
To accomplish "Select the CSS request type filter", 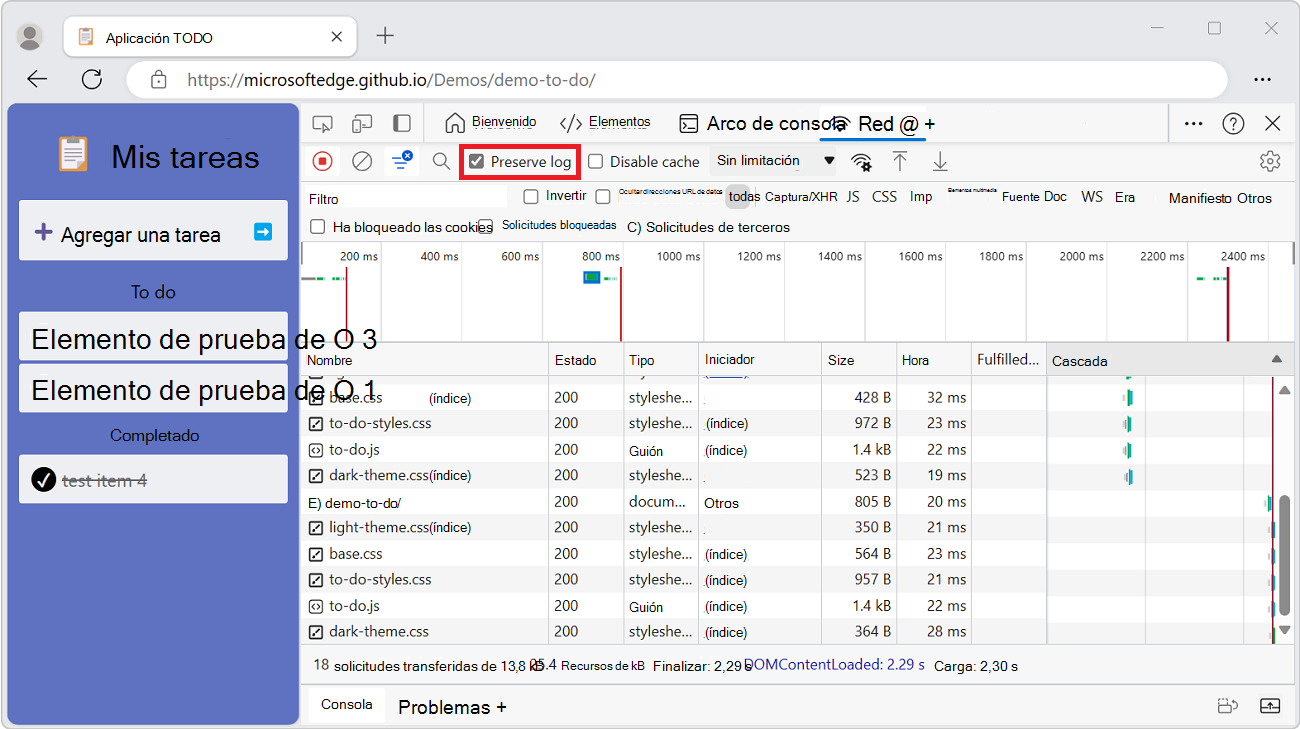I will (x=884, y=197).
